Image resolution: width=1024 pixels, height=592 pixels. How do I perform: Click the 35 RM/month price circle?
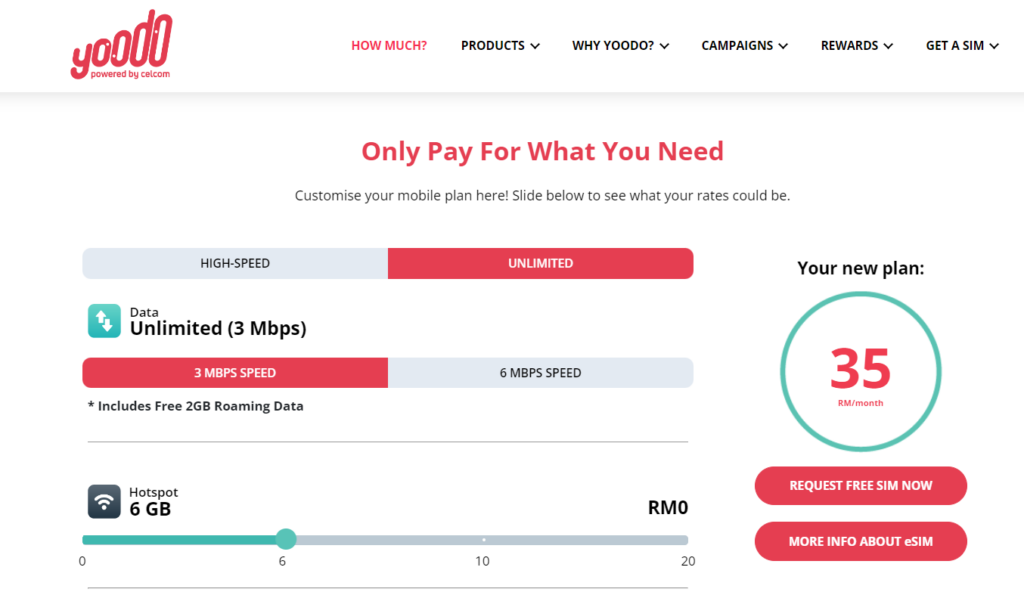pos(860,372)
